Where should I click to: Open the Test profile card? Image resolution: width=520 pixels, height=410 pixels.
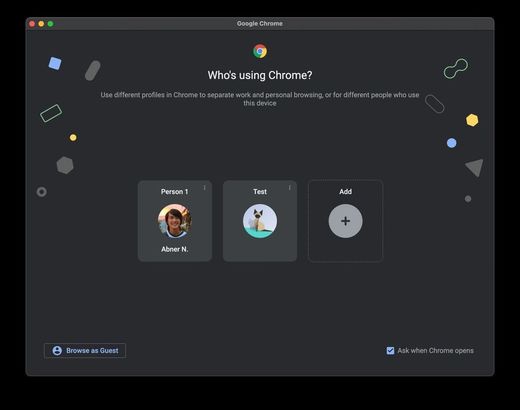click(x=260, y=221)
